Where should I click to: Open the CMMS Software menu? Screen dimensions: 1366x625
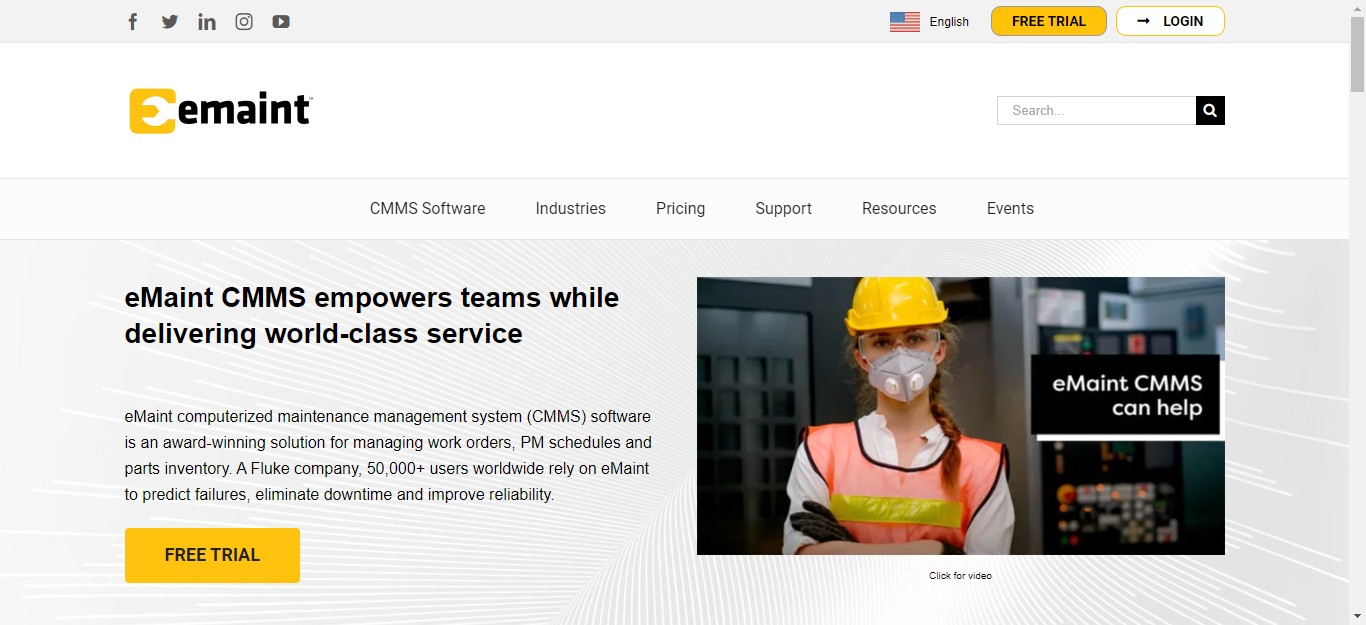(428, 208)
